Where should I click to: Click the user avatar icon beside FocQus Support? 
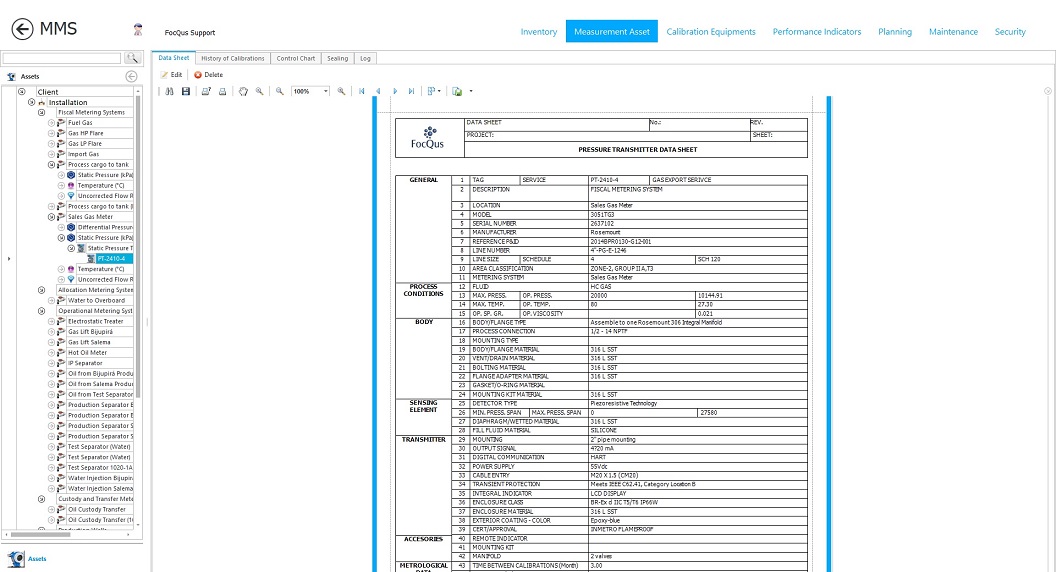[x=138, y=30]
